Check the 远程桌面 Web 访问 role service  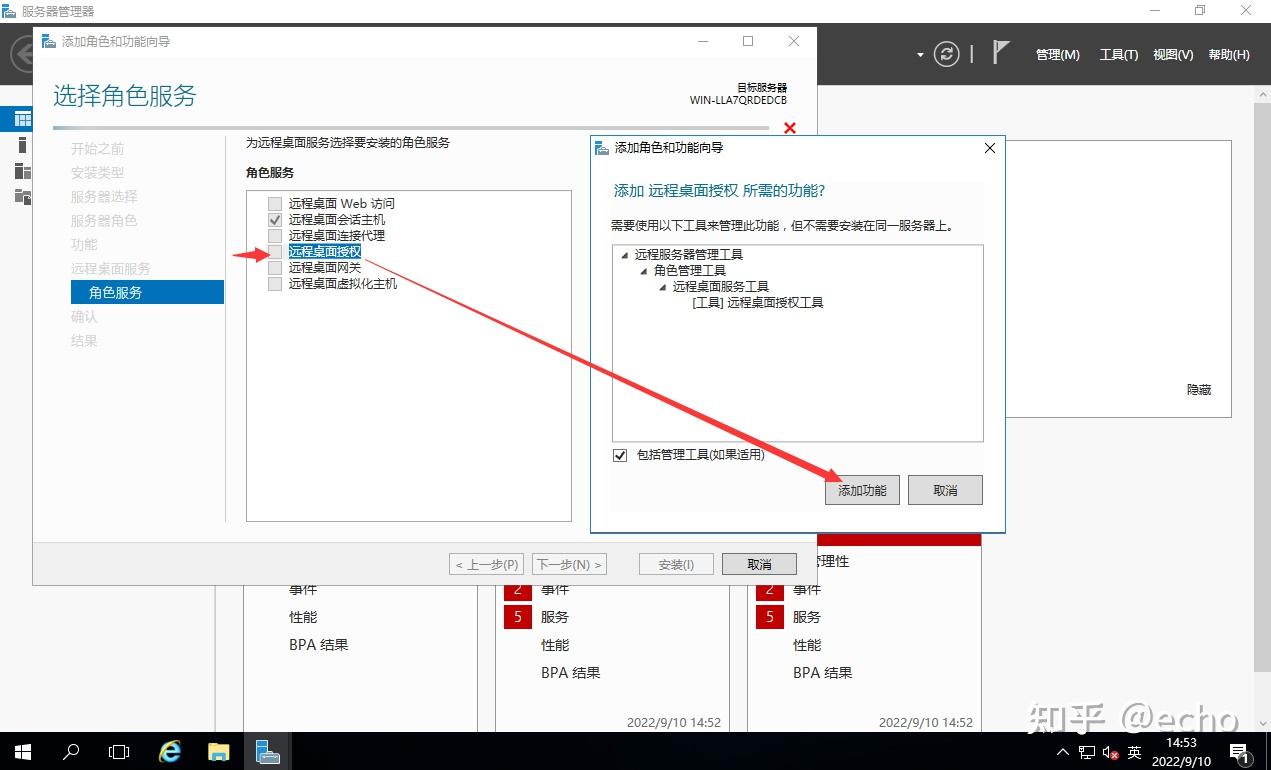273,203
